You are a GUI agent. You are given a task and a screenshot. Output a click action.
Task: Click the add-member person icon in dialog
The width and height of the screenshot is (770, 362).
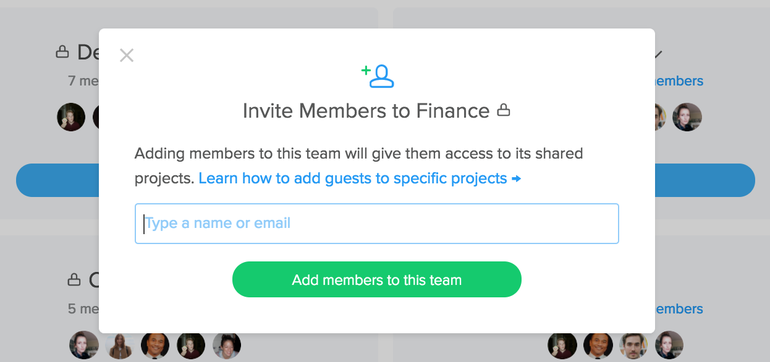(378, 76)
